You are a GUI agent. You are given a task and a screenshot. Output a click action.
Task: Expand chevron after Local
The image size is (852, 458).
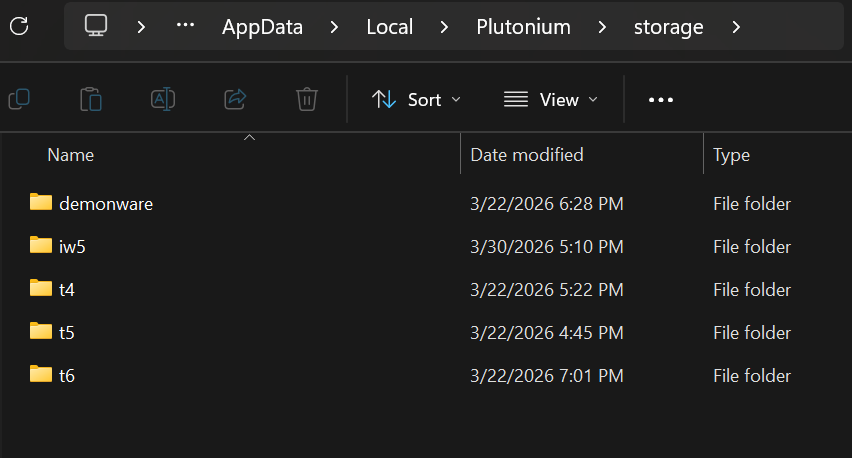444,27
